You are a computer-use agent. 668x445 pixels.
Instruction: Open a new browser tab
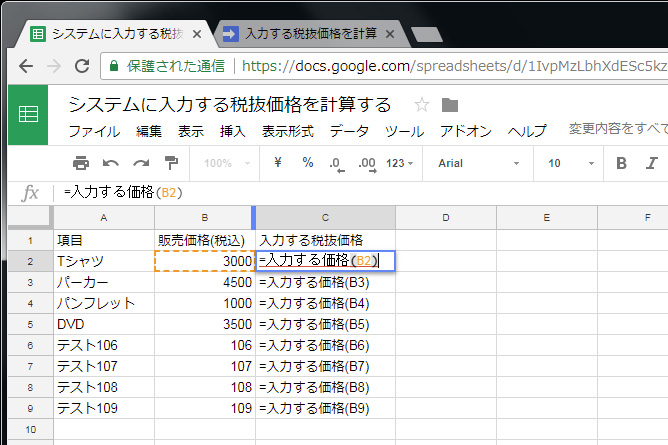coord(427,34)
